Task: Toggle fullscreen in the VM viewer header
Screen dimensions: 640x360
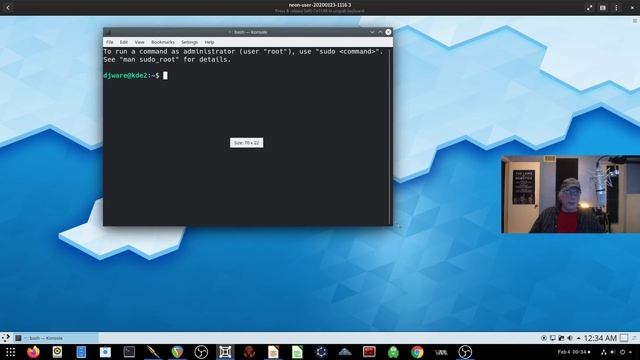Action: [x=589, y=8]
